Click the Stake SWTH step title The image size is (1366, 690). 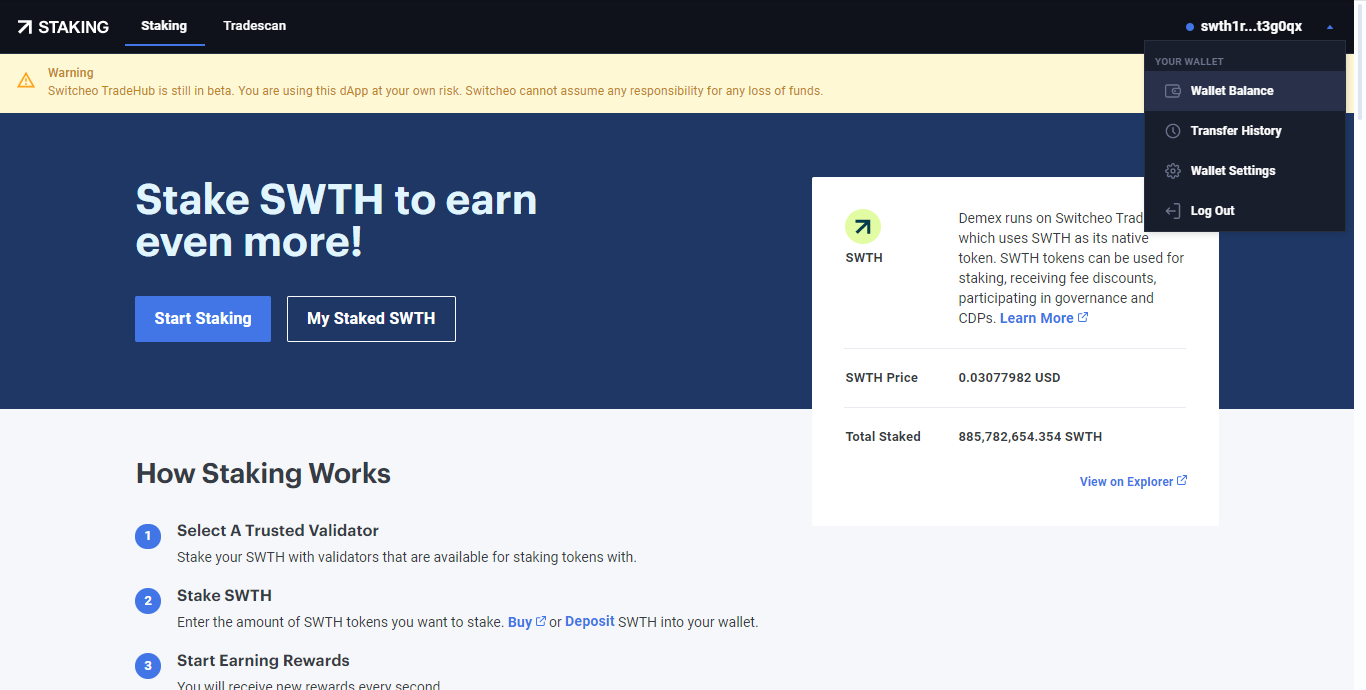[x=224, y=596]
